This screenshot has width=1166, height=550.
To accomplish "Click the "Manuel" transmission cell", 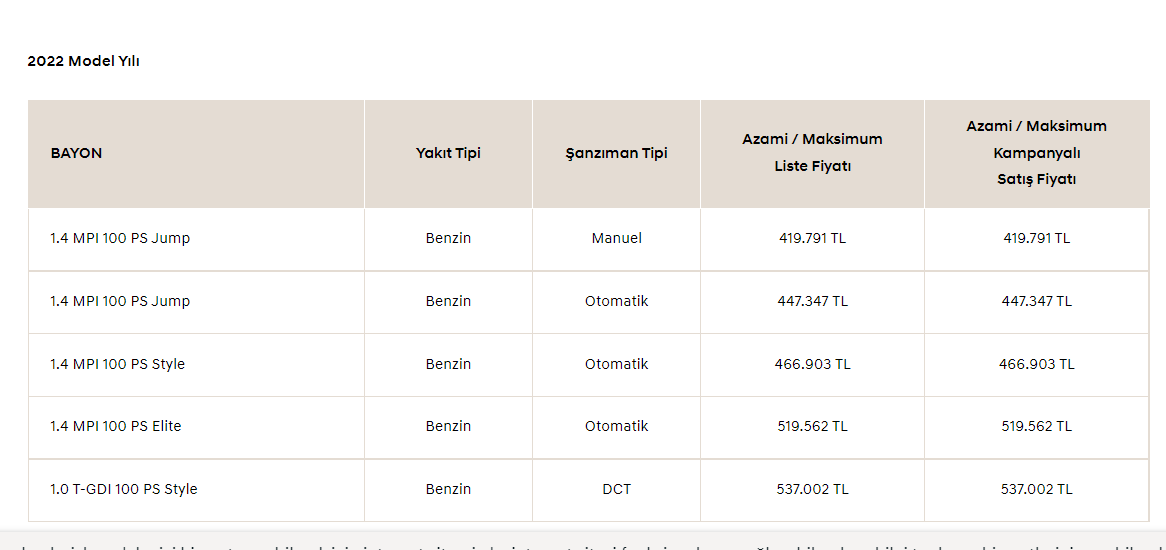I will pyautogui.click(x=616, y=238).
